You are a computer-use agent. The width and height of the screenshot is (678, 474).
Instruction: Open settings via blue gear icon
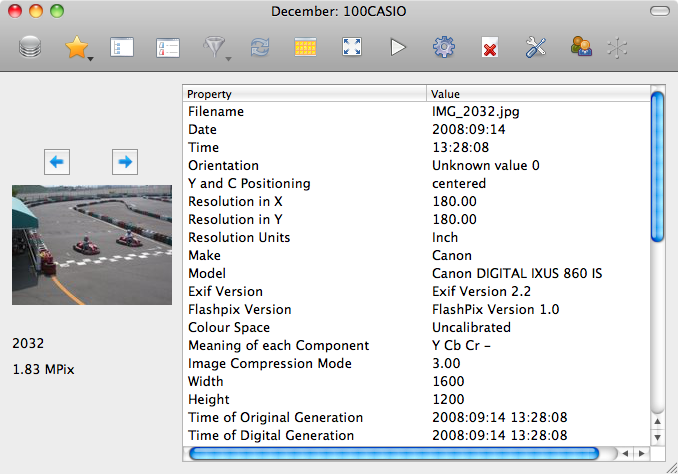(443, 47)
